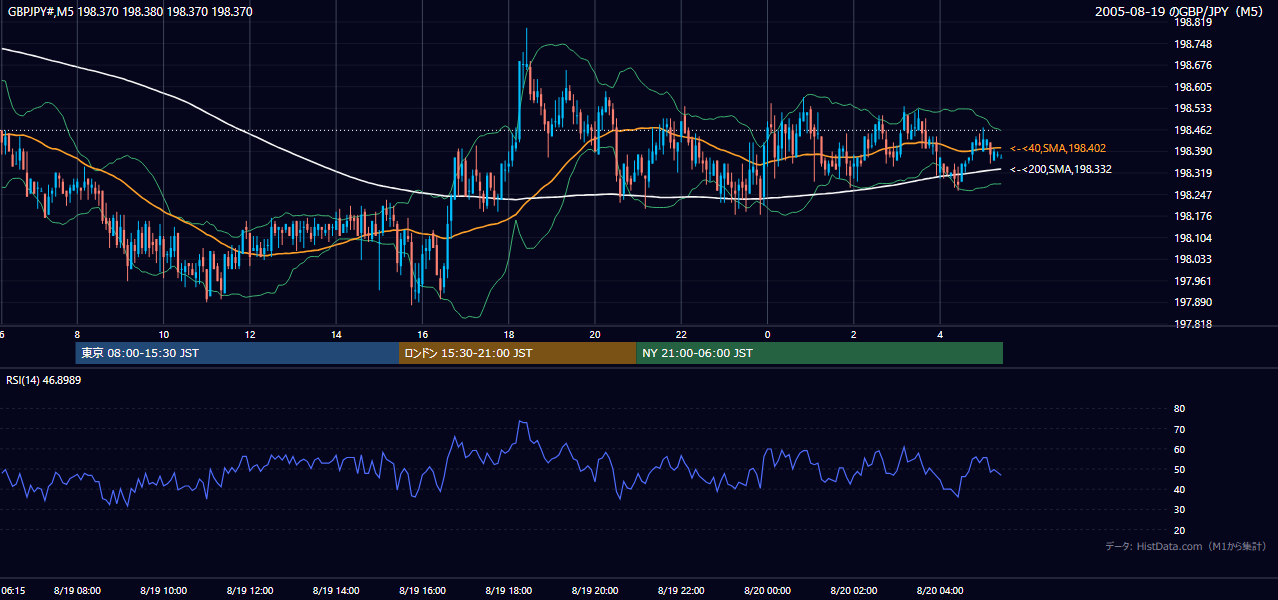
Task: Click RSI scale value 20
Action: pyautogui.click(x=1179, y=530)
